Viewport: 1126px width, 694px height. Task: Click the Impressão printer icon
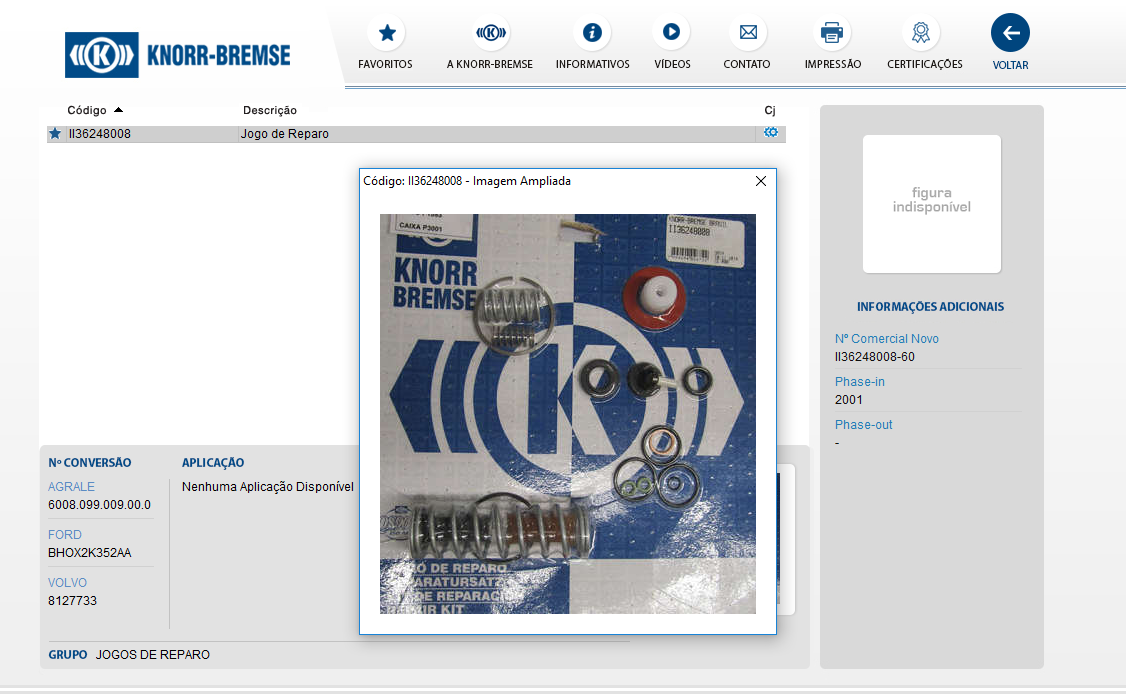[832, 33]
